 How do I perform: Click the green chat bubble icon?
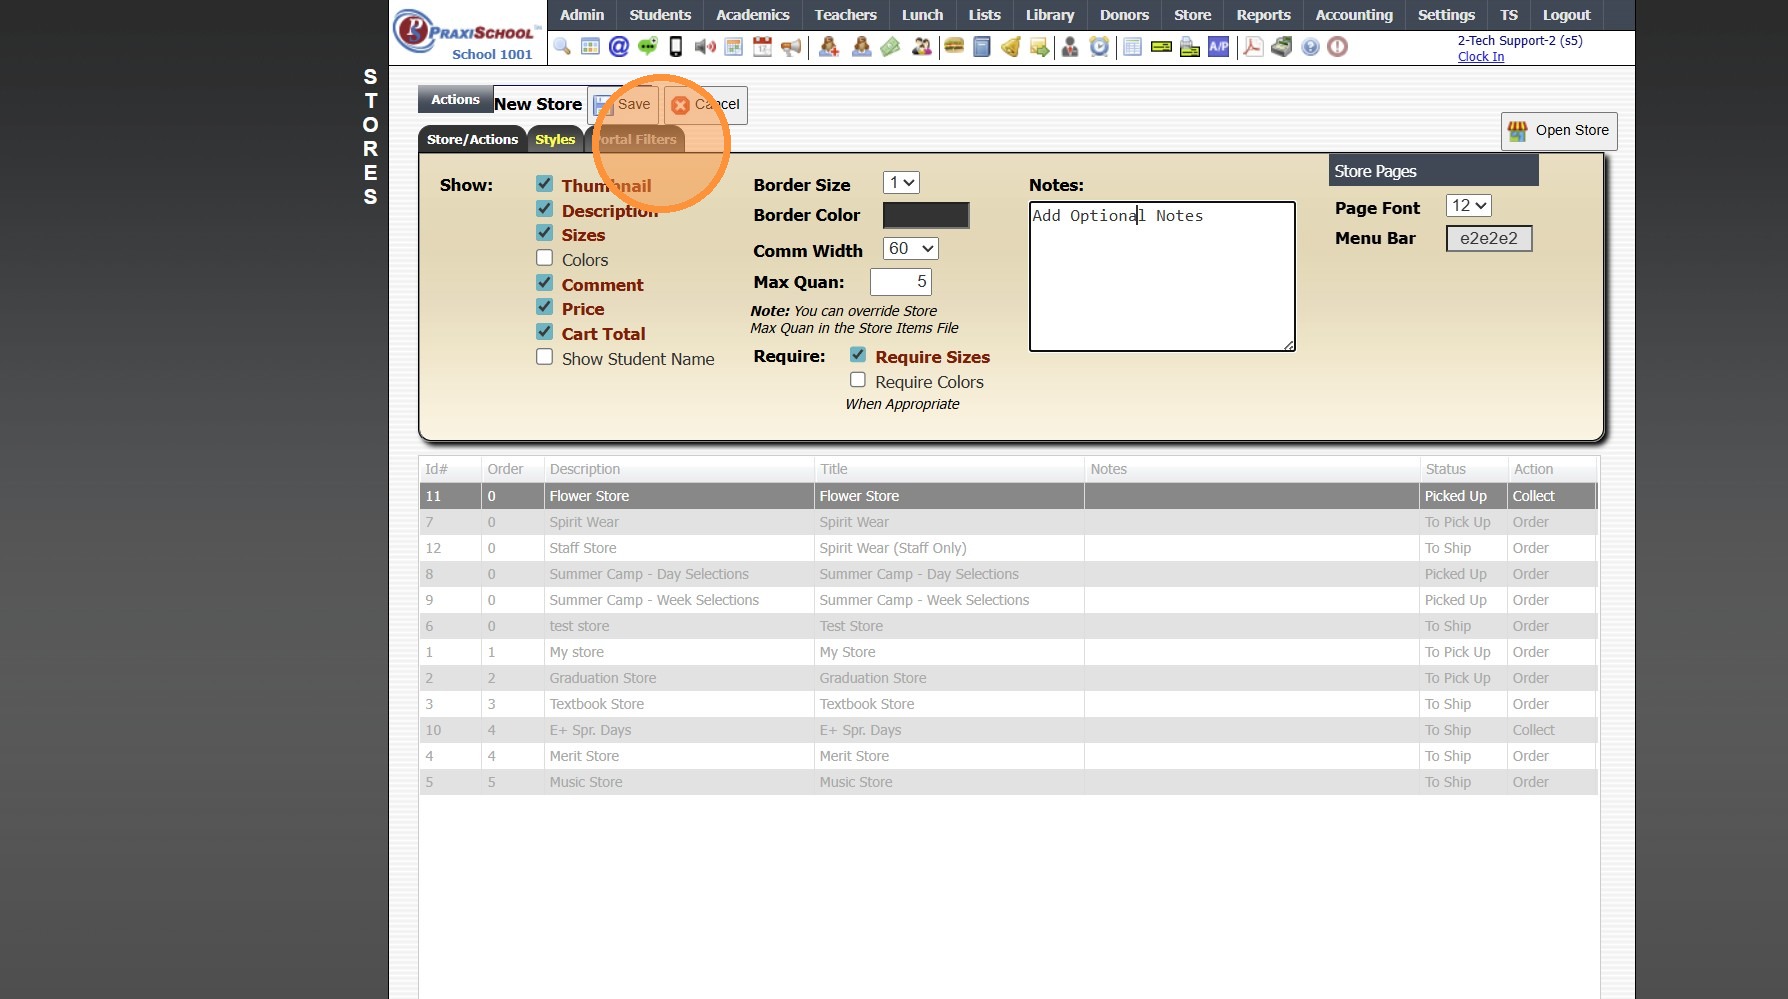[x=648, y=46]
